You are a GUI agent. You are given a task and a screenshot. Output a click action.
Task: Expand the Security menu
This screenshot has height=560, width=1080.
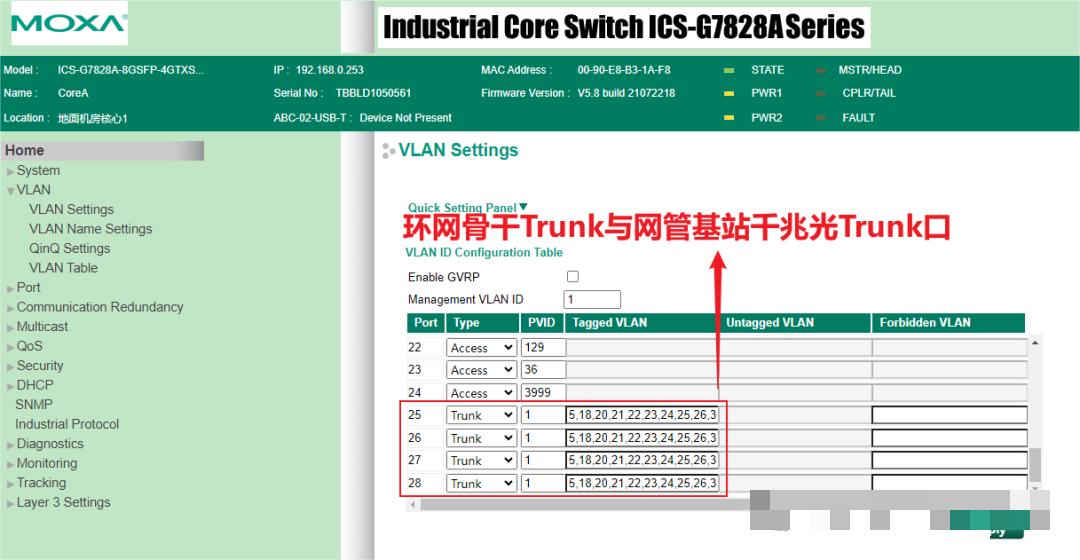[x=10, y=367]
